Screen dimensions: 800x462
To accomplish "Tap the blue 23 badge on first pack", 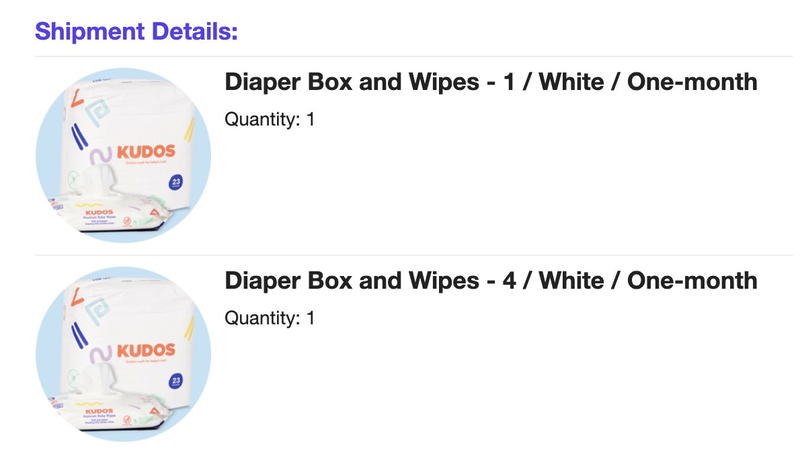I will coord(176,182).
